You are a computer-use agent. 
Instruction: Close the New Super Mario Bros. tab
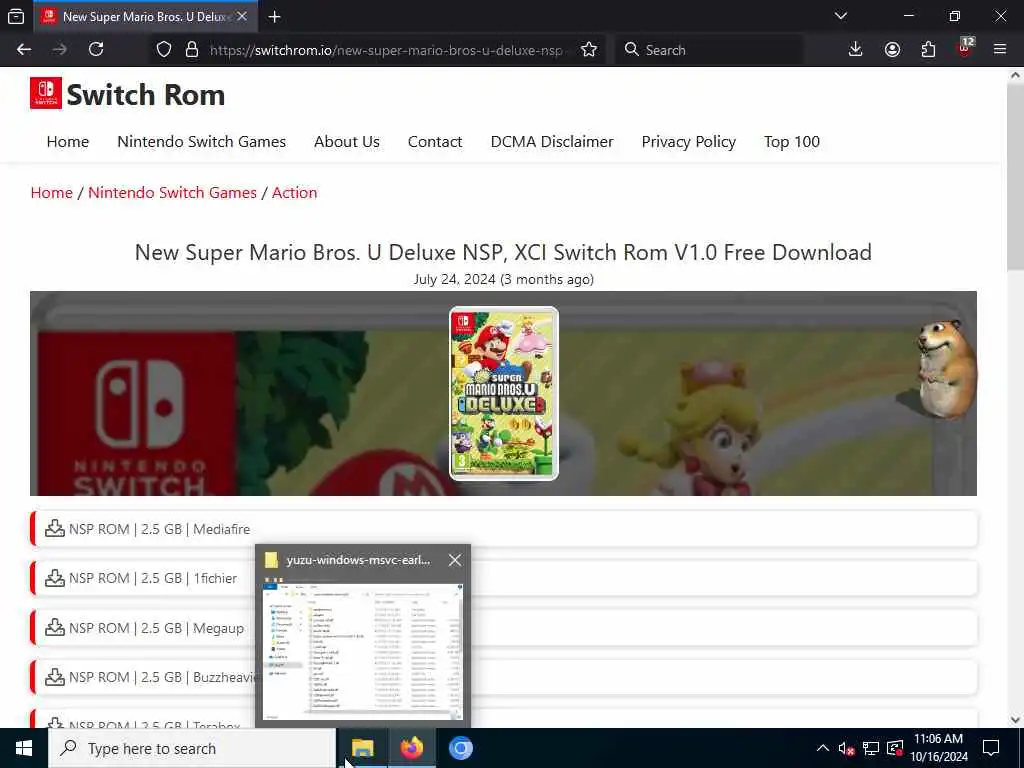242,16
